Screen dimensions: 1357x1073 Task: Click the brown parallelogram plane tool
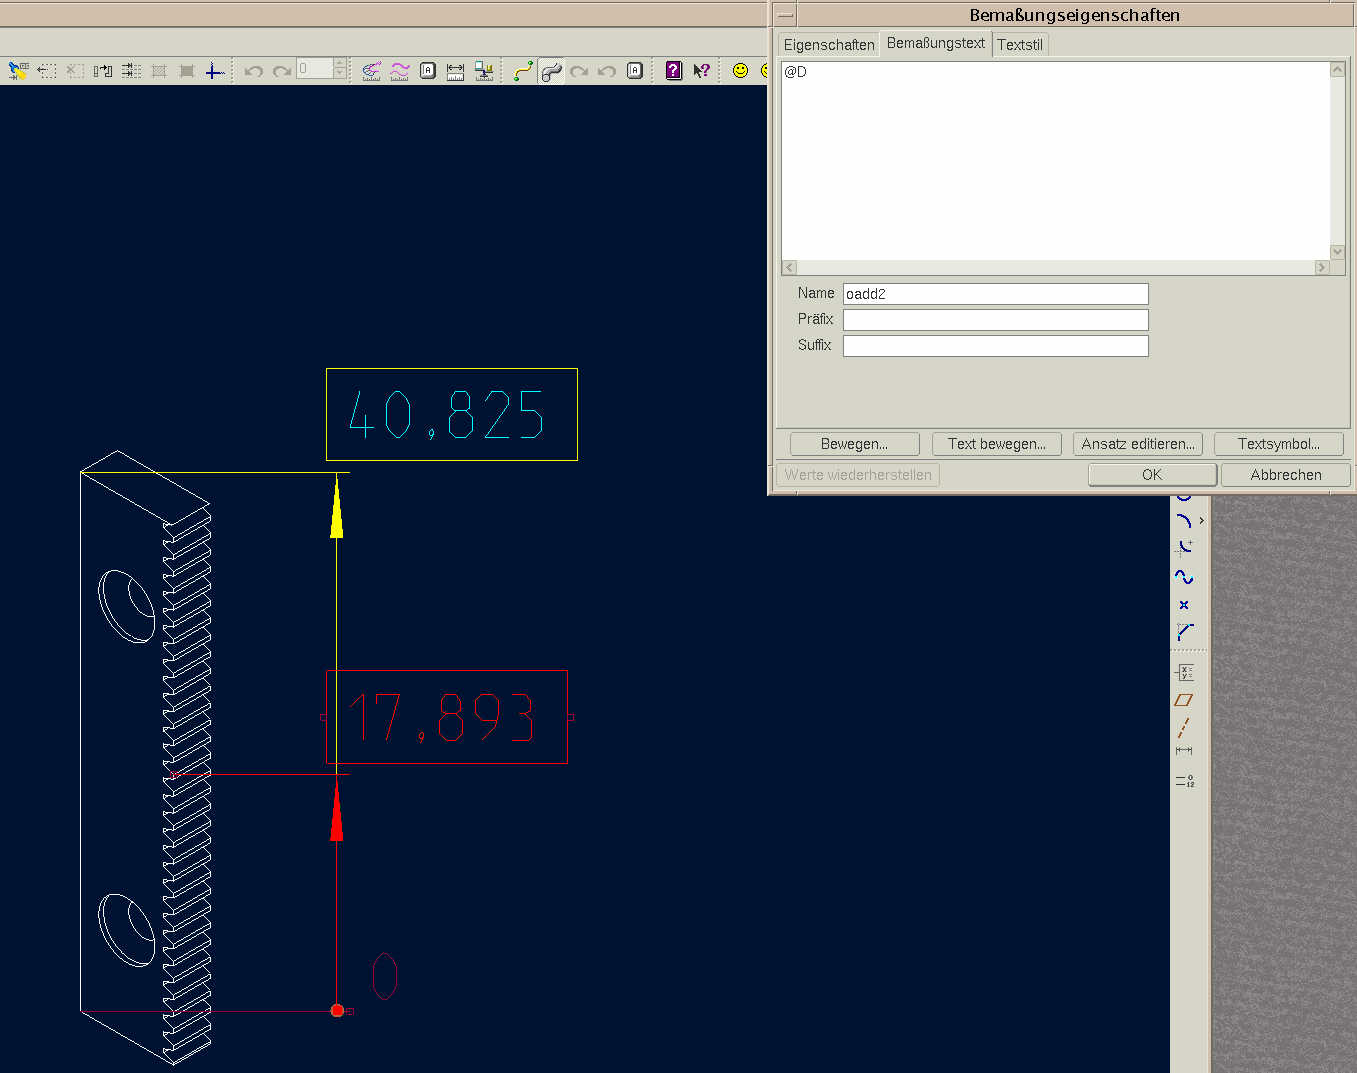click(1184, 700)
